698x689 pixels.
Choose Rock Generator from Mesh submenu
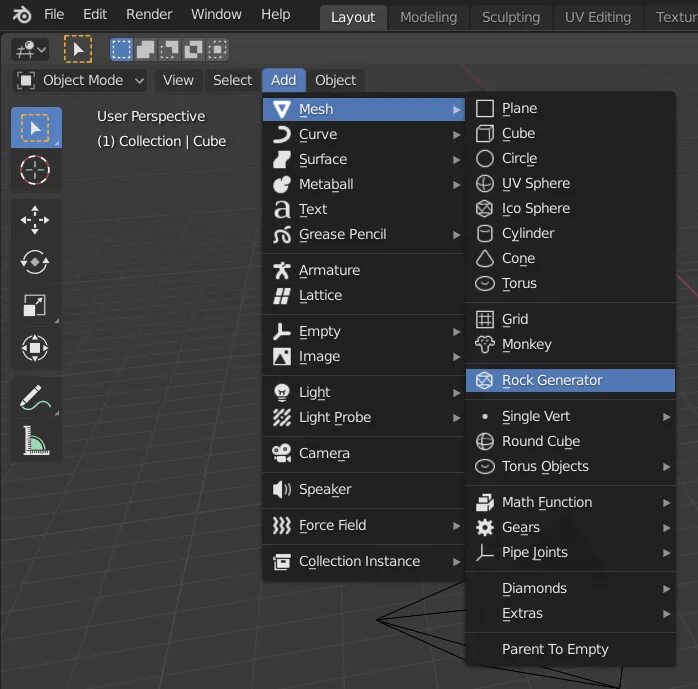pos(570,381)
